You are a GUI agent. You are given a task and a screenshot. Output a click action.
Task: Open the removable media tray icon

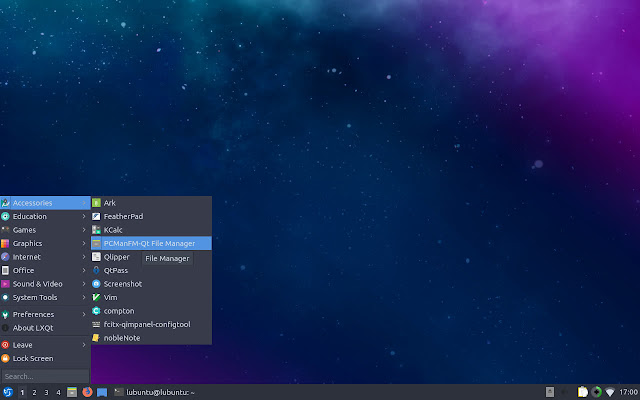(550, 392)
